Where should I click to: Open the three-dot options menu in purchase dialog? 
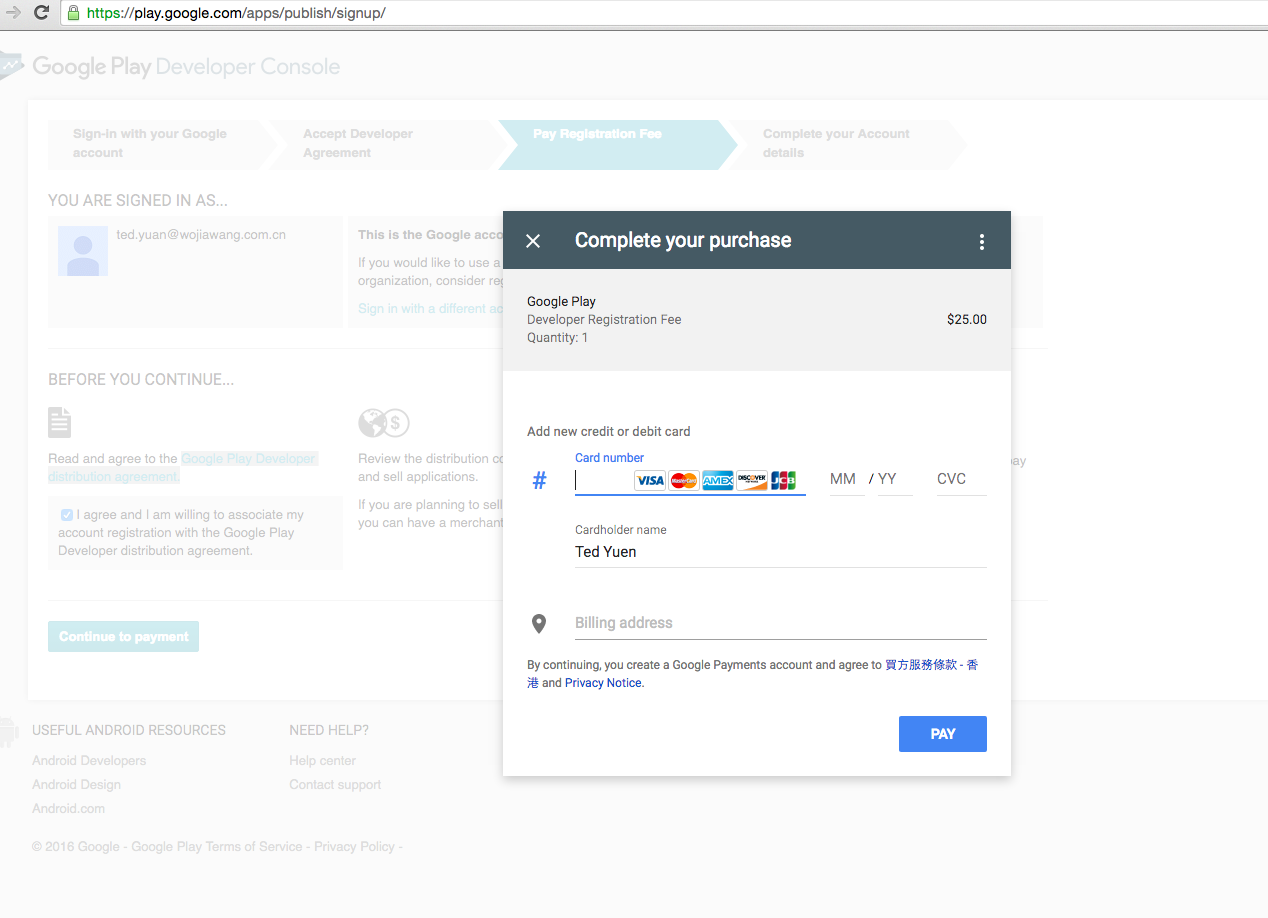982,241
